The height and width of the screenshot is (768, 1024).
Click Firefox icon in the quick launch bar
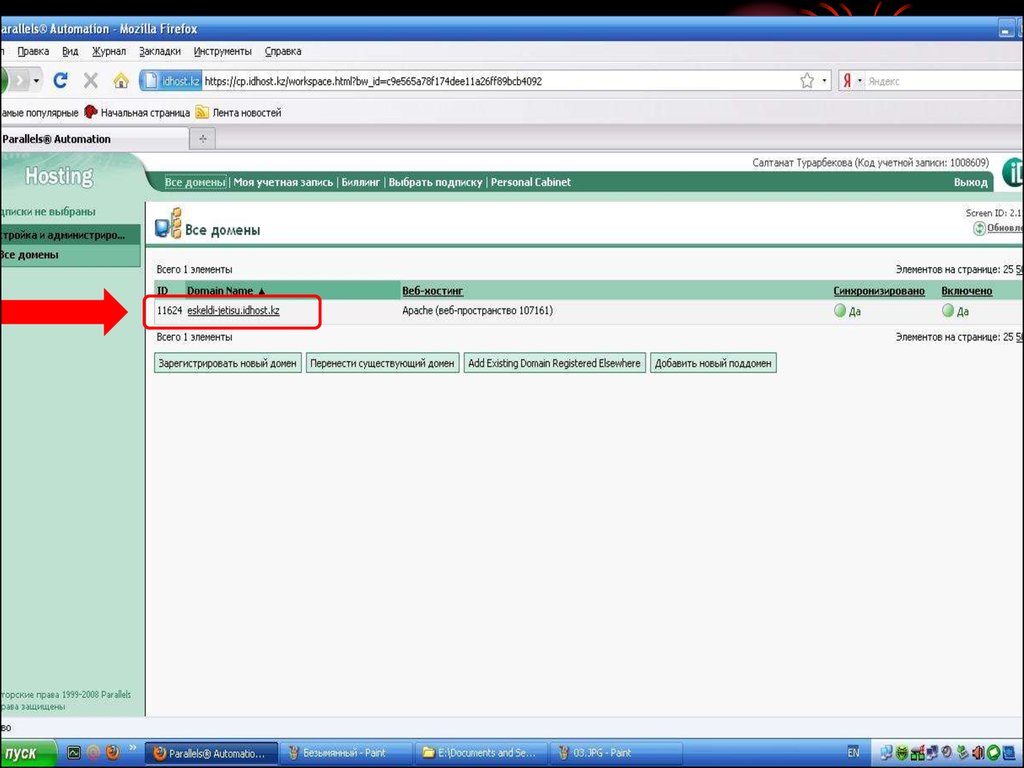[x=112, y=752]
